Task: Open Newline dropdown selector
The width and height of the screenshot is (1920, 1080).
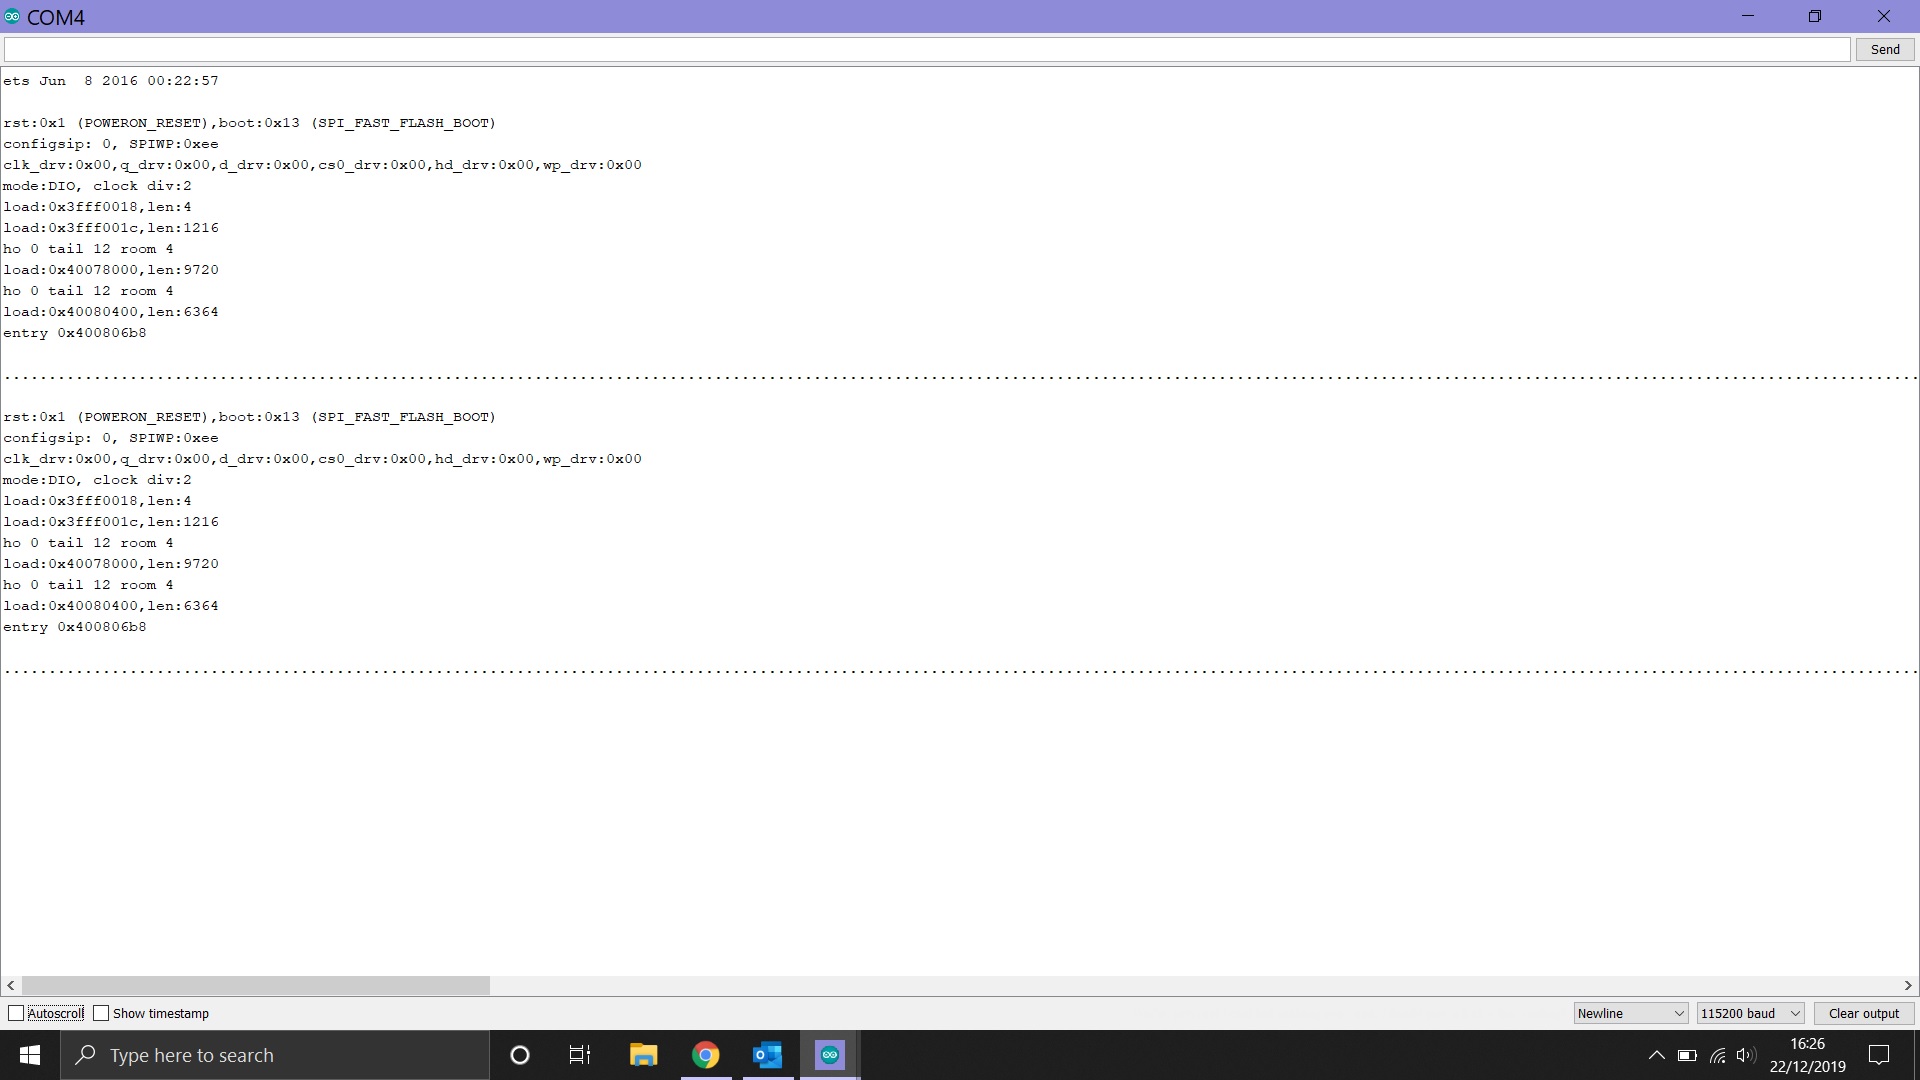Action: tap(1630, 1013)
